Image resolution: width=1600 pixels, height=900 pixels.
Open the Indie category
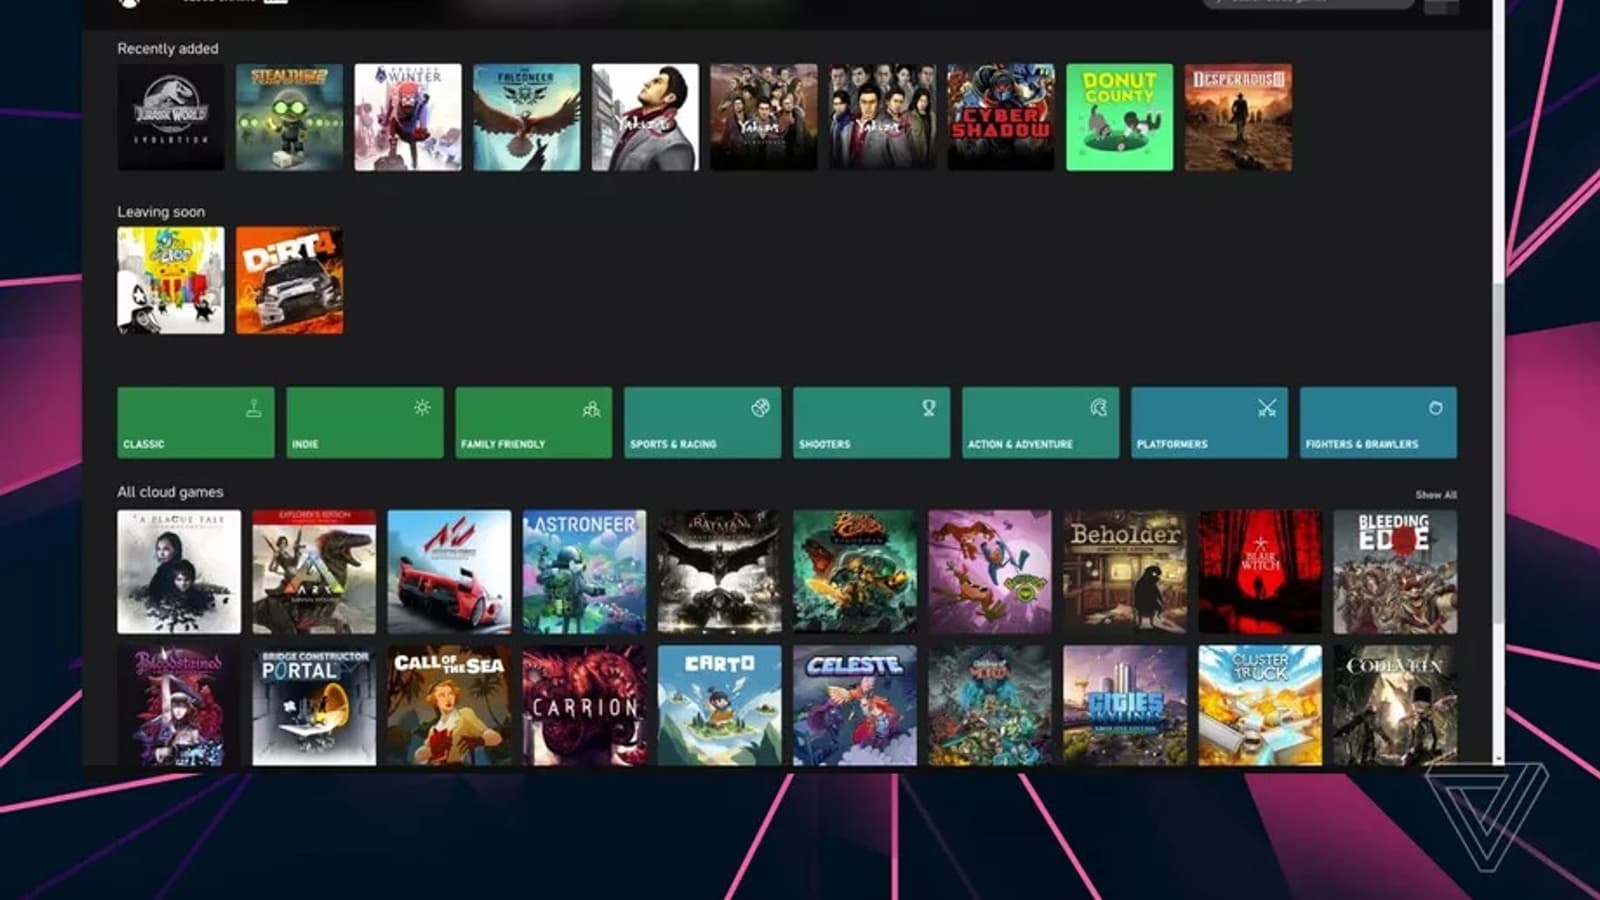[365, 423]
